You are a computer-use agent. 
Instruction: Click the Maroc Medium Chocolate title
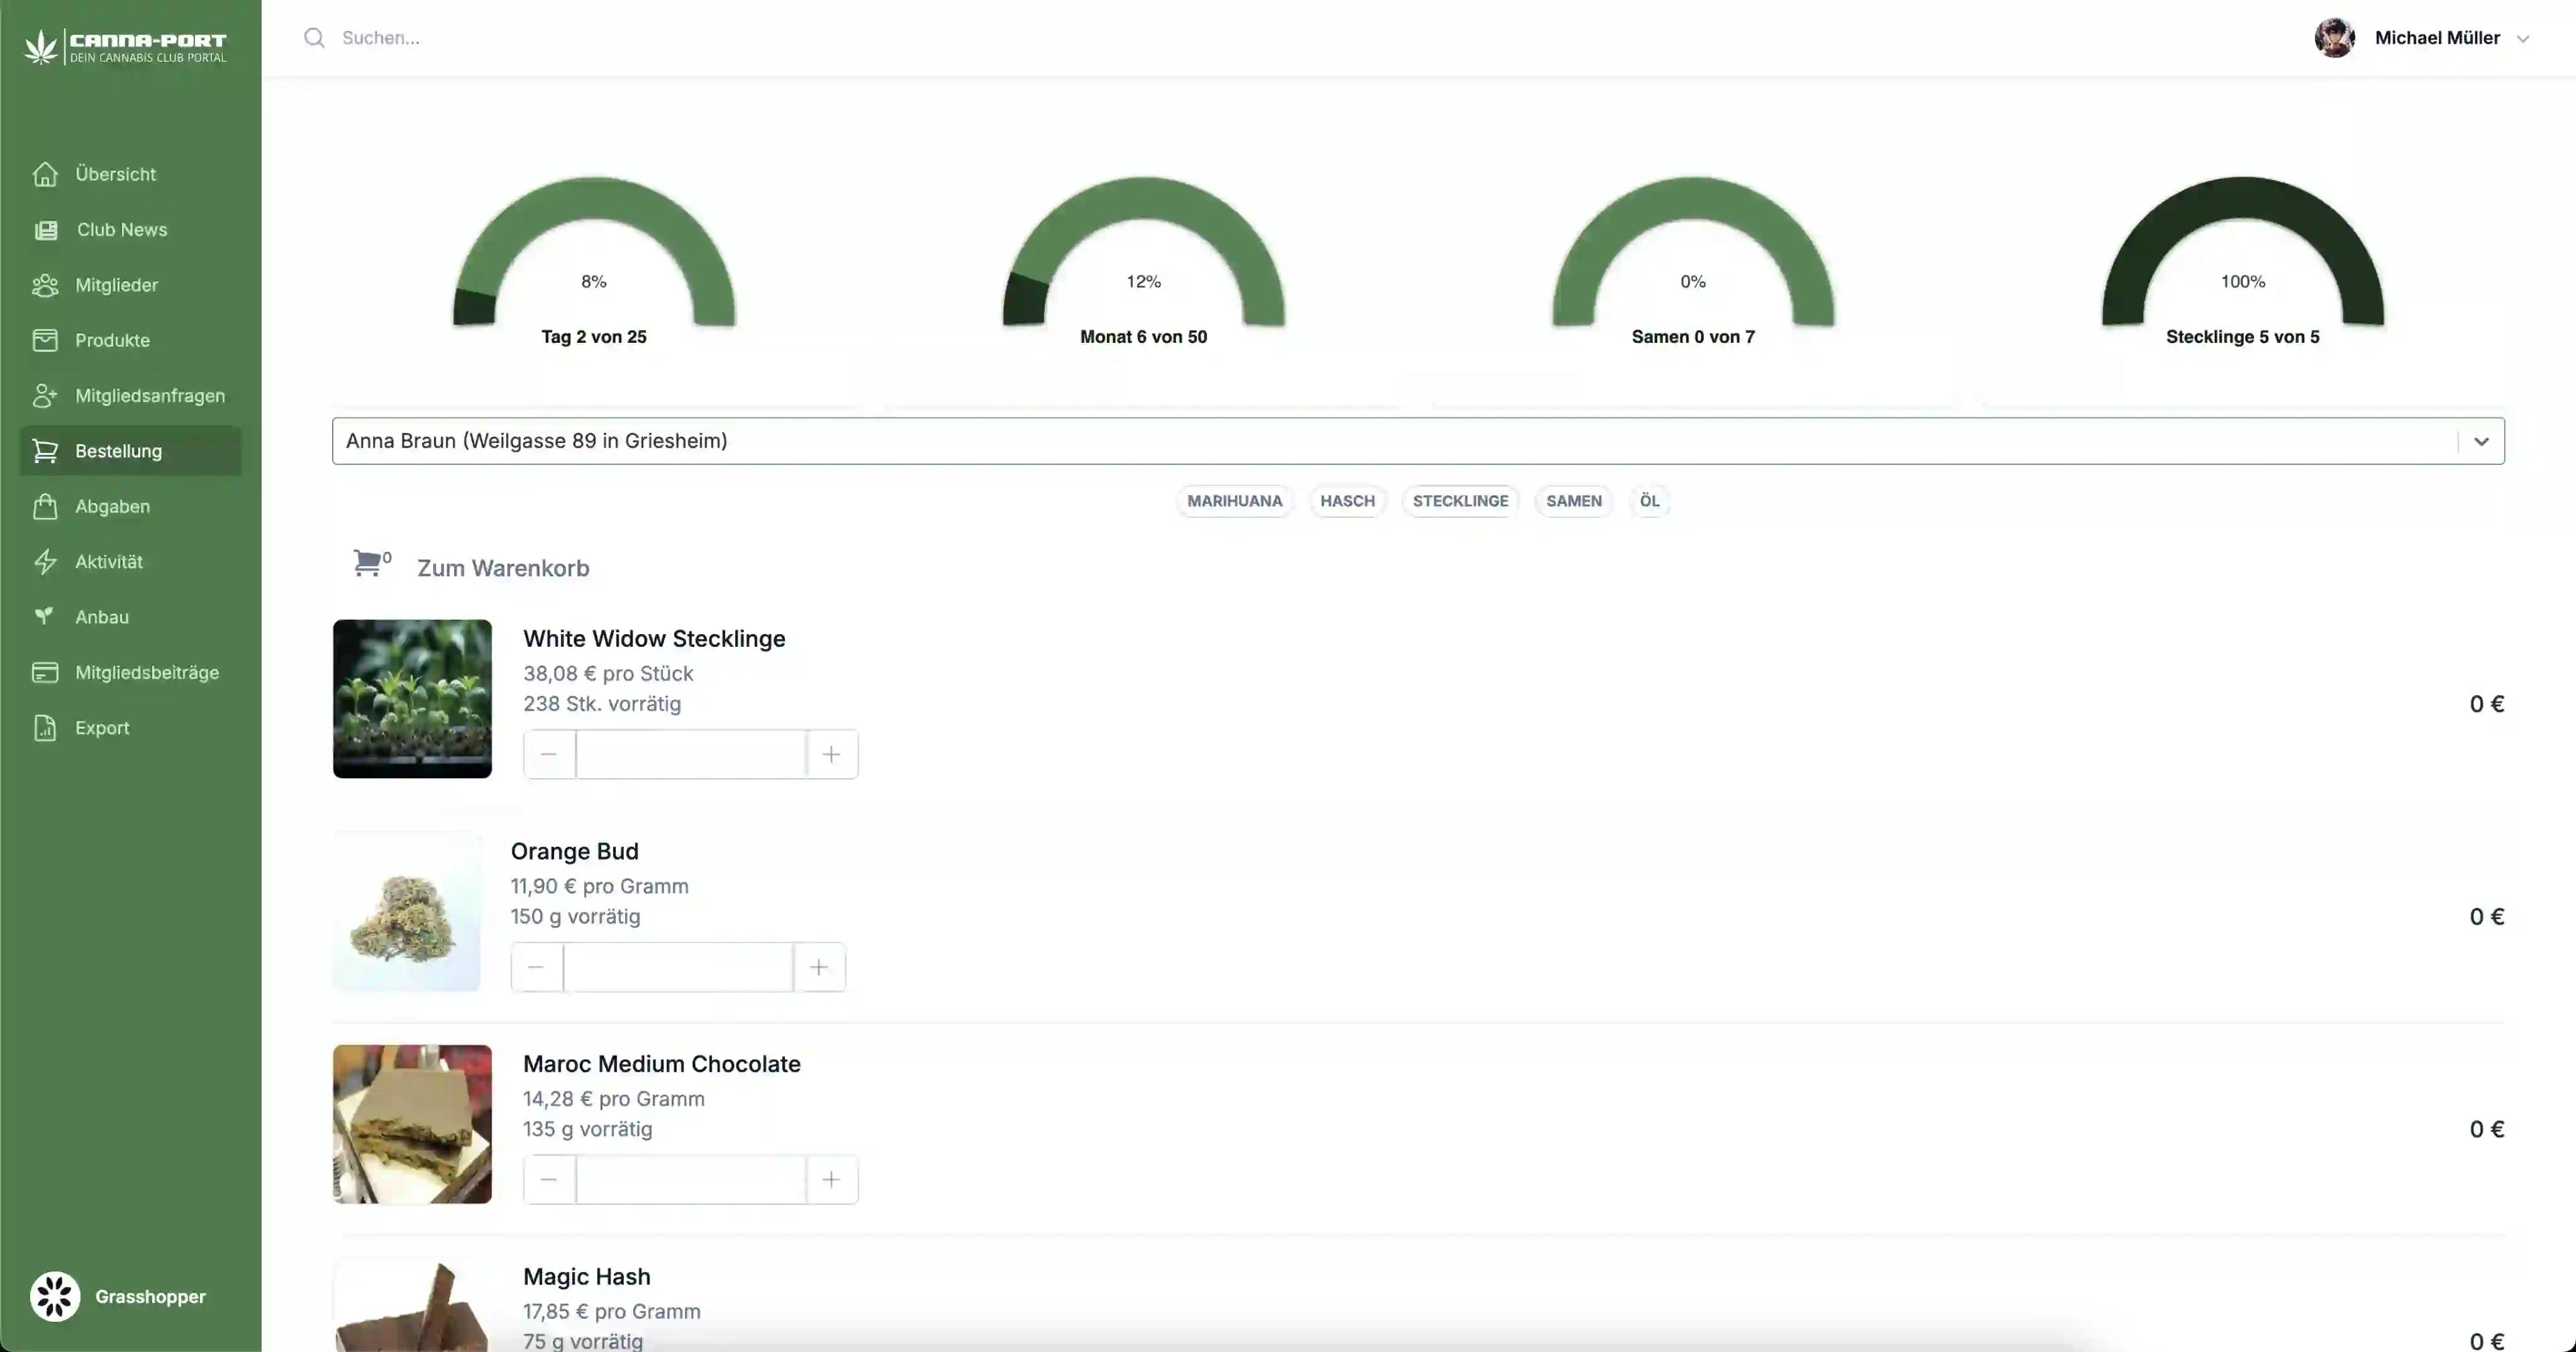pyautogui.click(x=661, y=1064)
